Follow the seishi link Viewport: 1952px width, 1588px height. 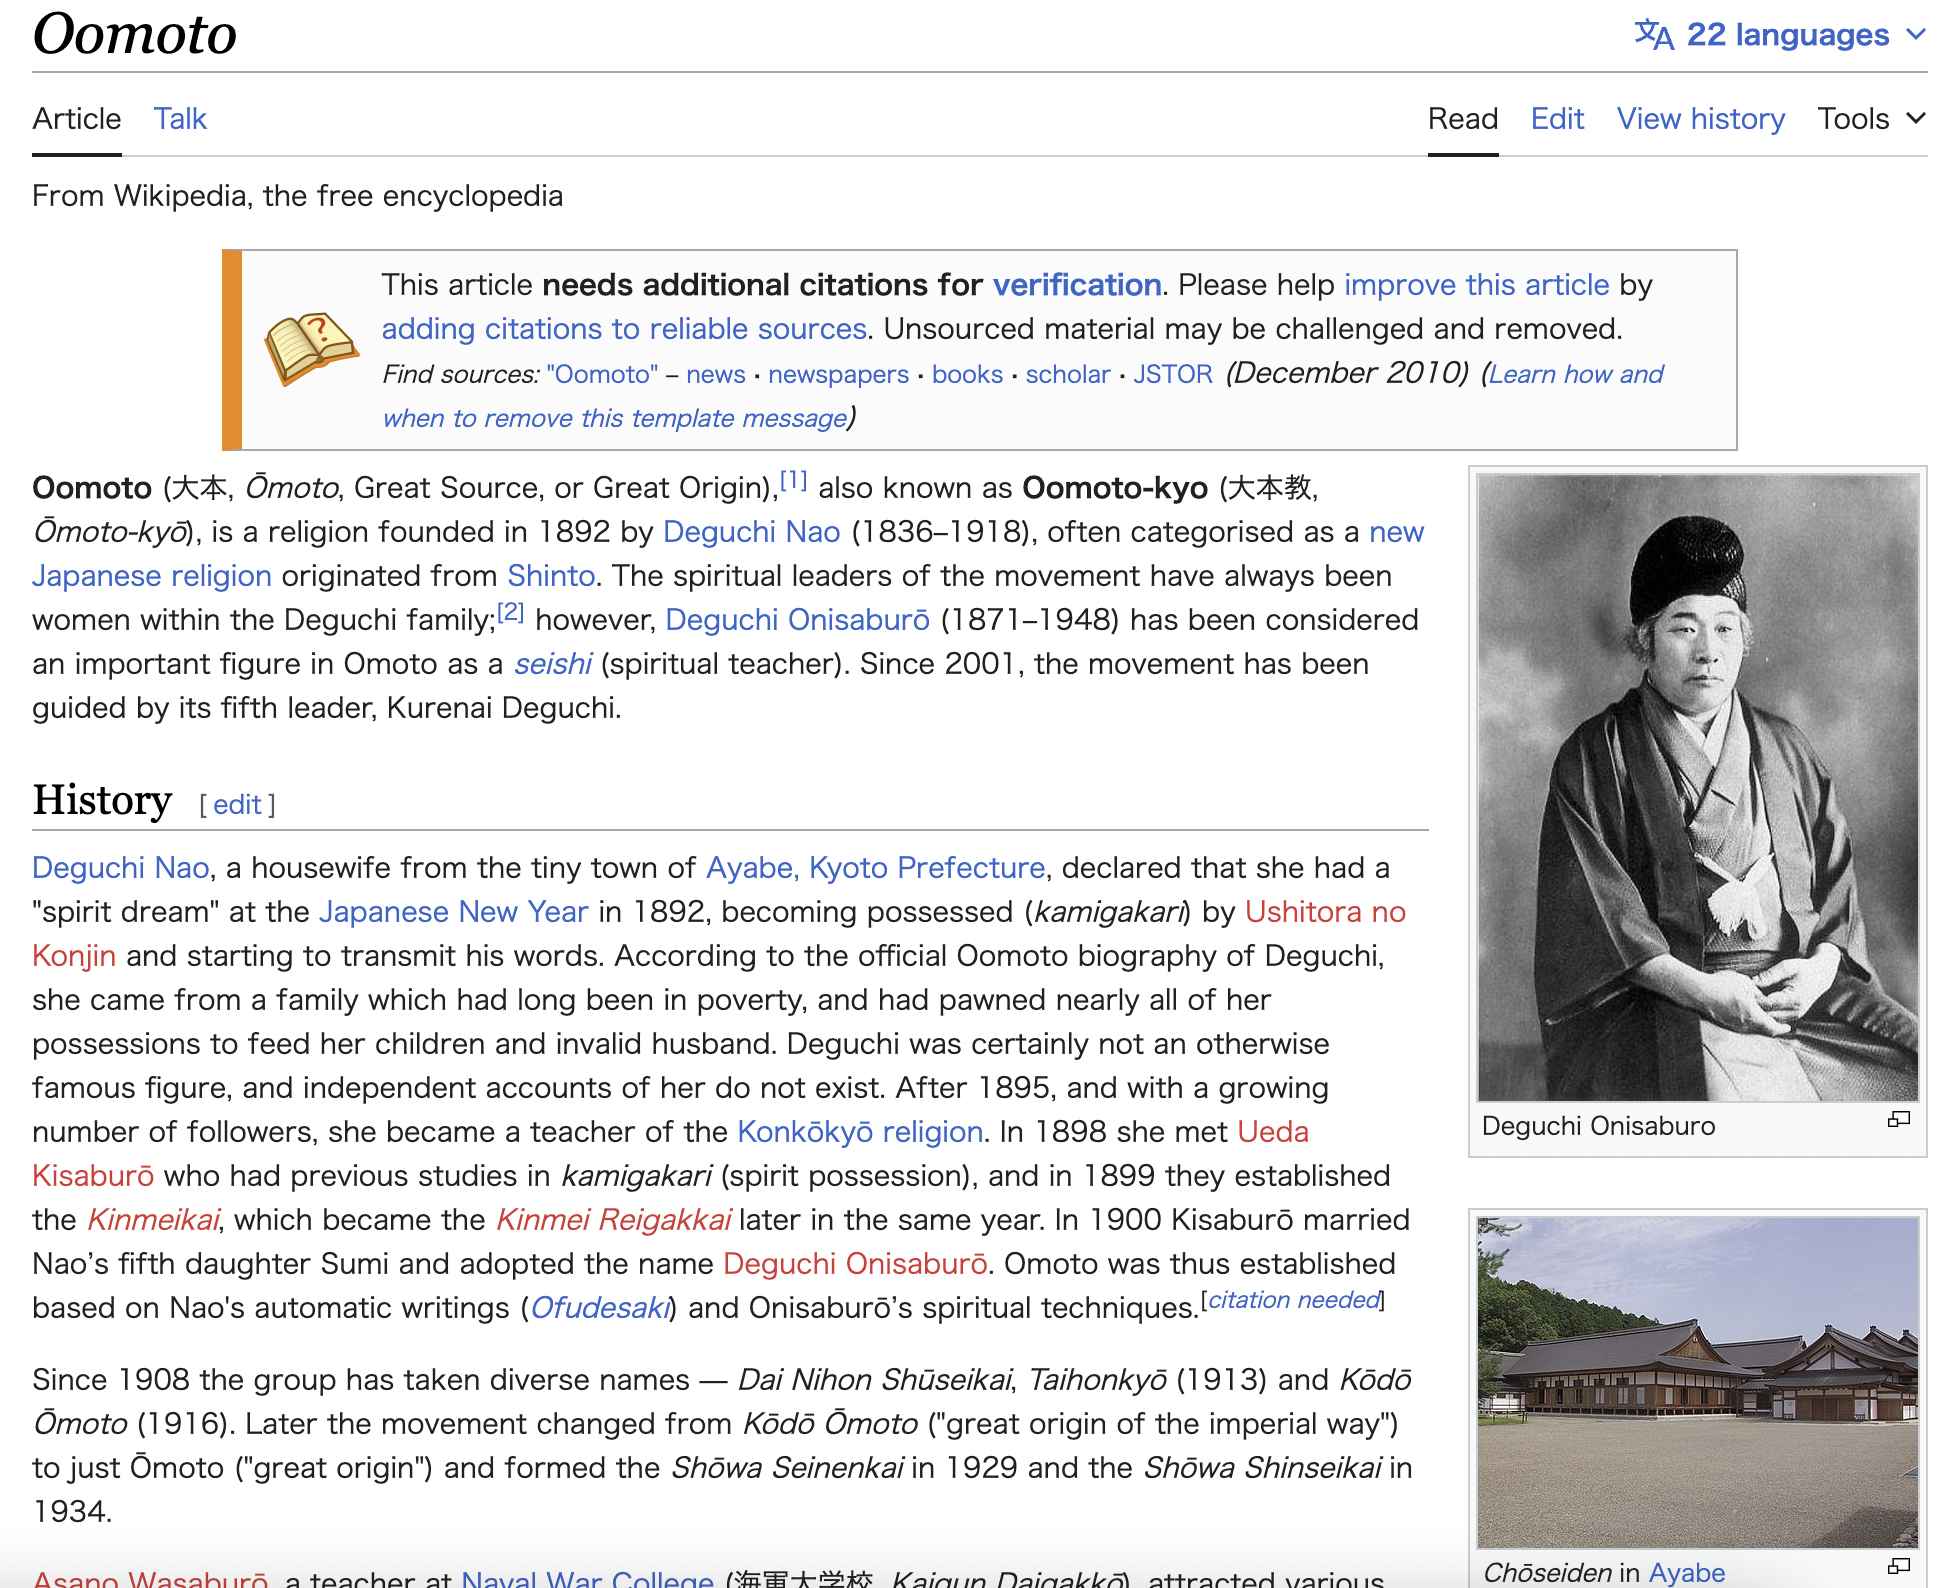coord(553,664)
